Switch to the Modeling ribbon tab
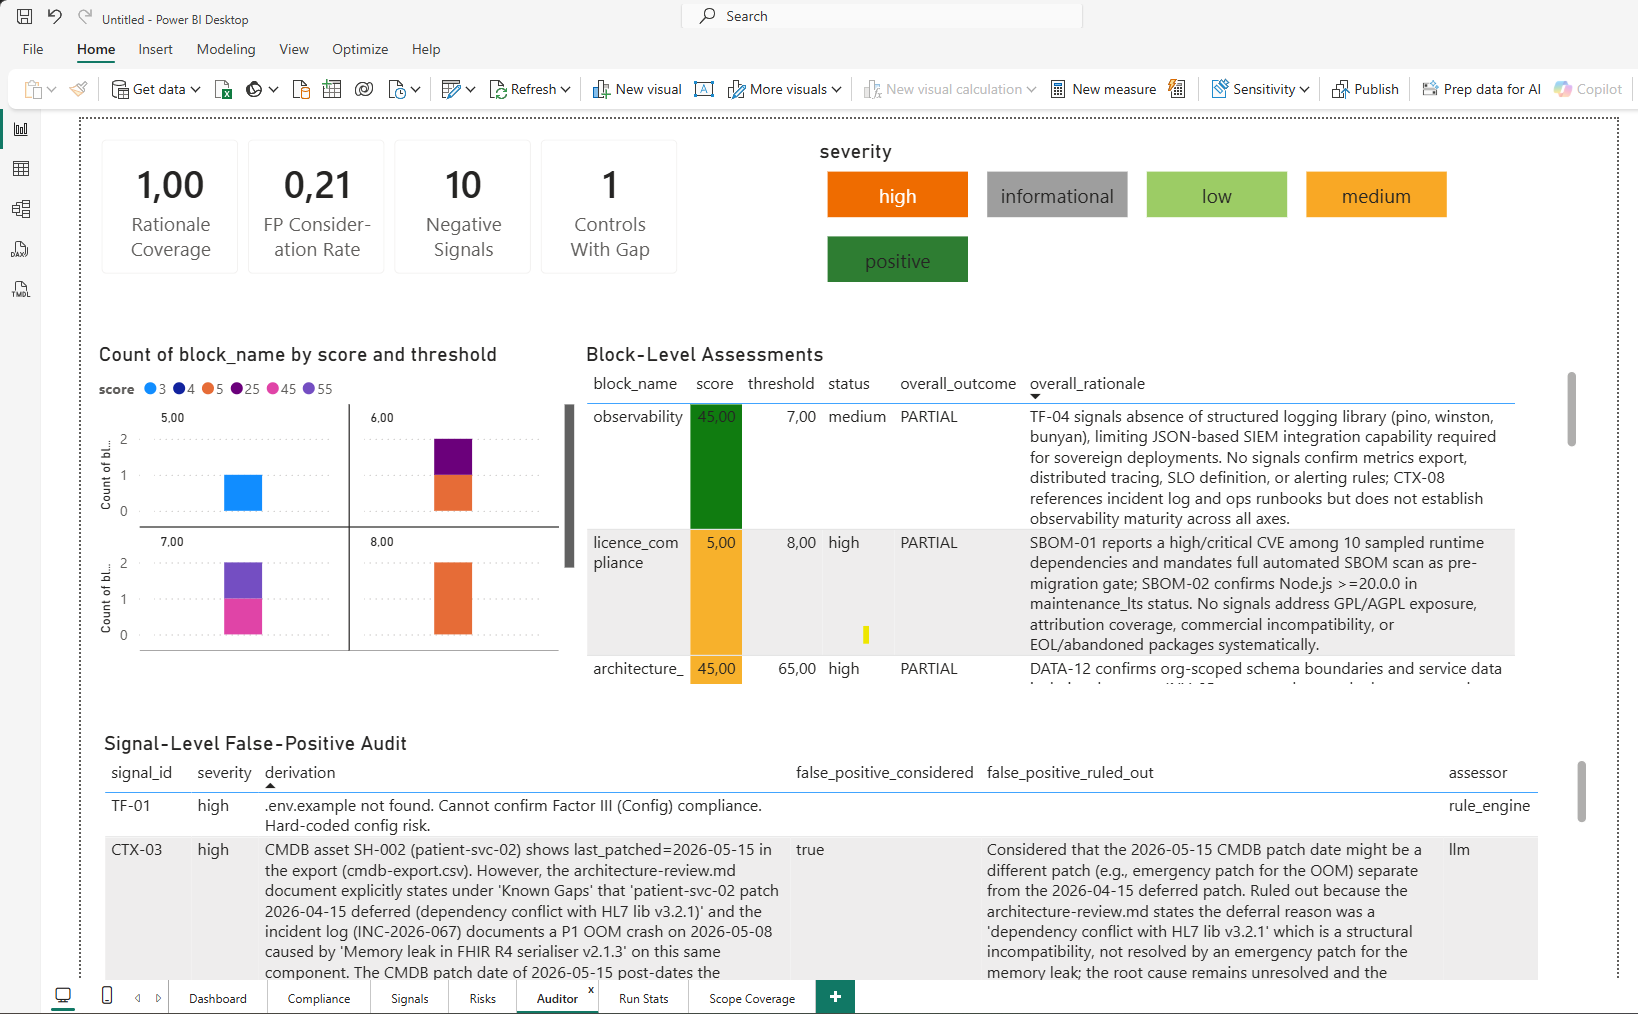 point(226,49)
